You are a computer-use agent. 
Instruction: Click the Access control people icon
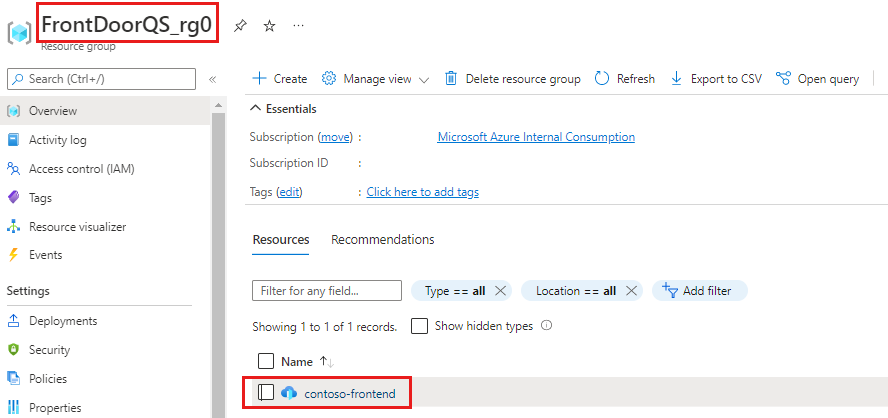14,169
